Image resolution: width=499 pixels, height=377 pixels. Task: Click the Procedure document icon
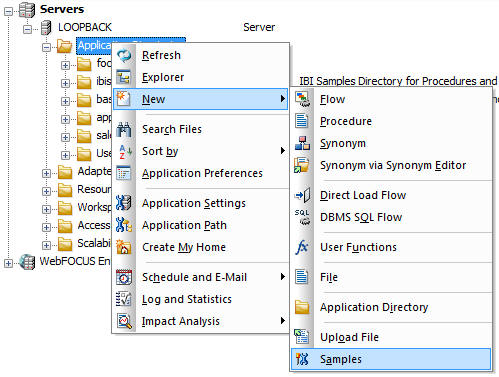[x=302, y=121]
